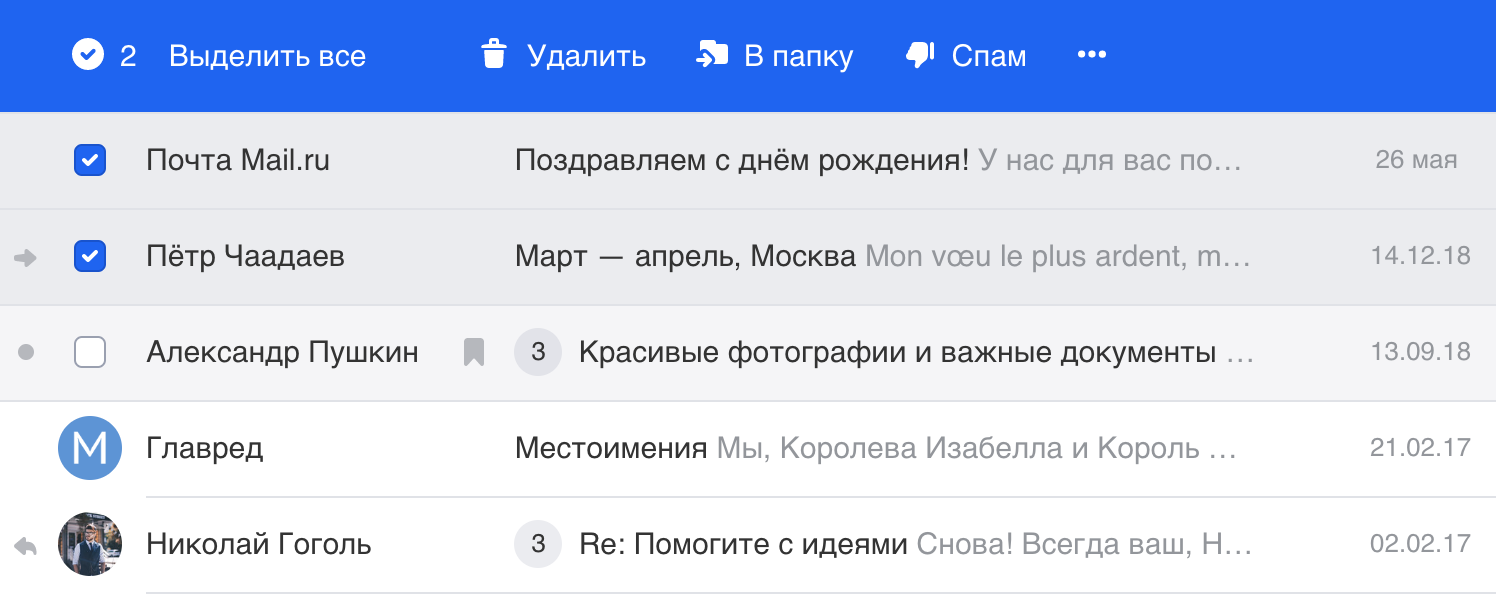This screenshot has height=594, width=1496.
Task: Click Главред's blue "M" avatar
Action: pyautogui.click(x=90, y=448)
